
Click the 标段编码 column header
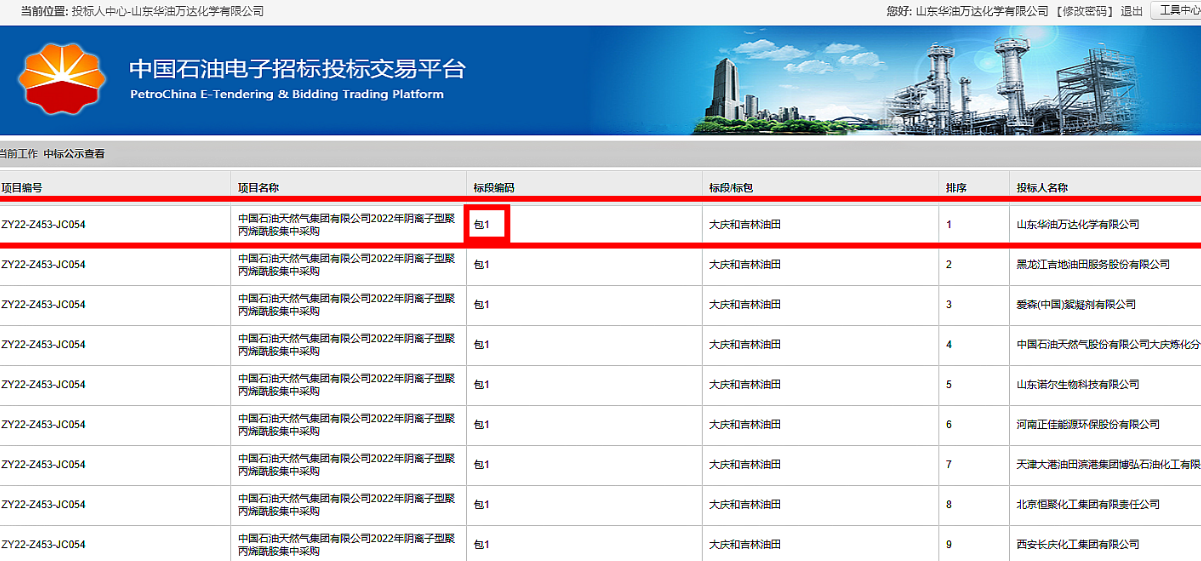(494, 187)
